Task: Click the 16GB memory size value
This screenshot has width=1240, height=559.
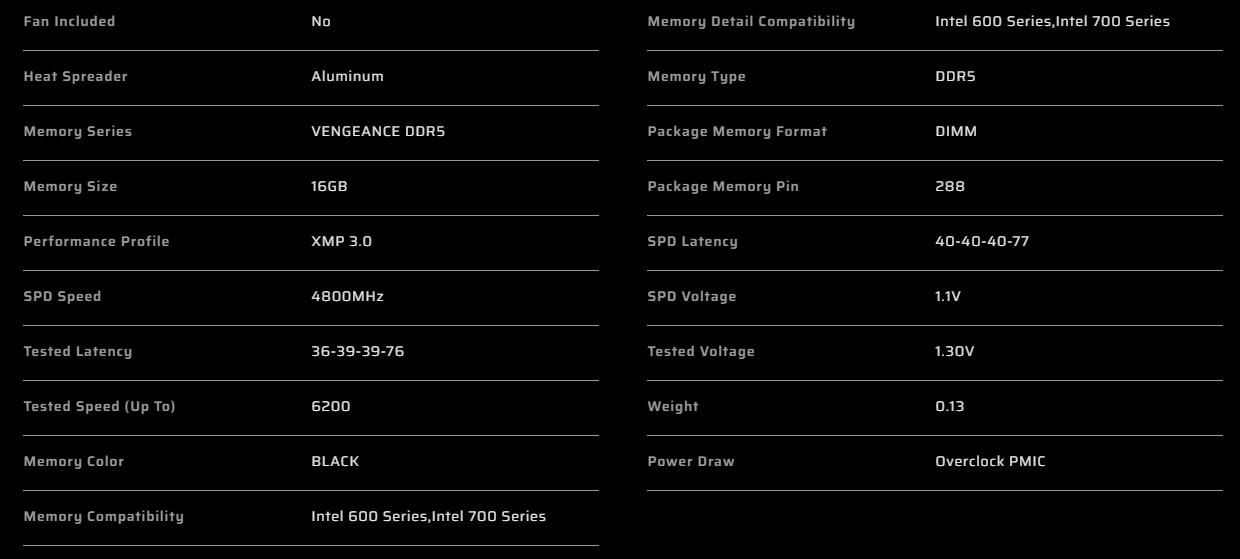Action: (x=329, y=186)
